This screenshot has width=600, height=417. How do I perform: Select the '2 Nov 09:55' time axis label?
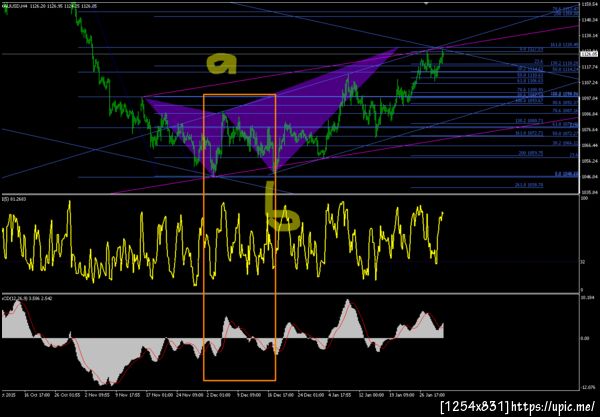point(97,394)
